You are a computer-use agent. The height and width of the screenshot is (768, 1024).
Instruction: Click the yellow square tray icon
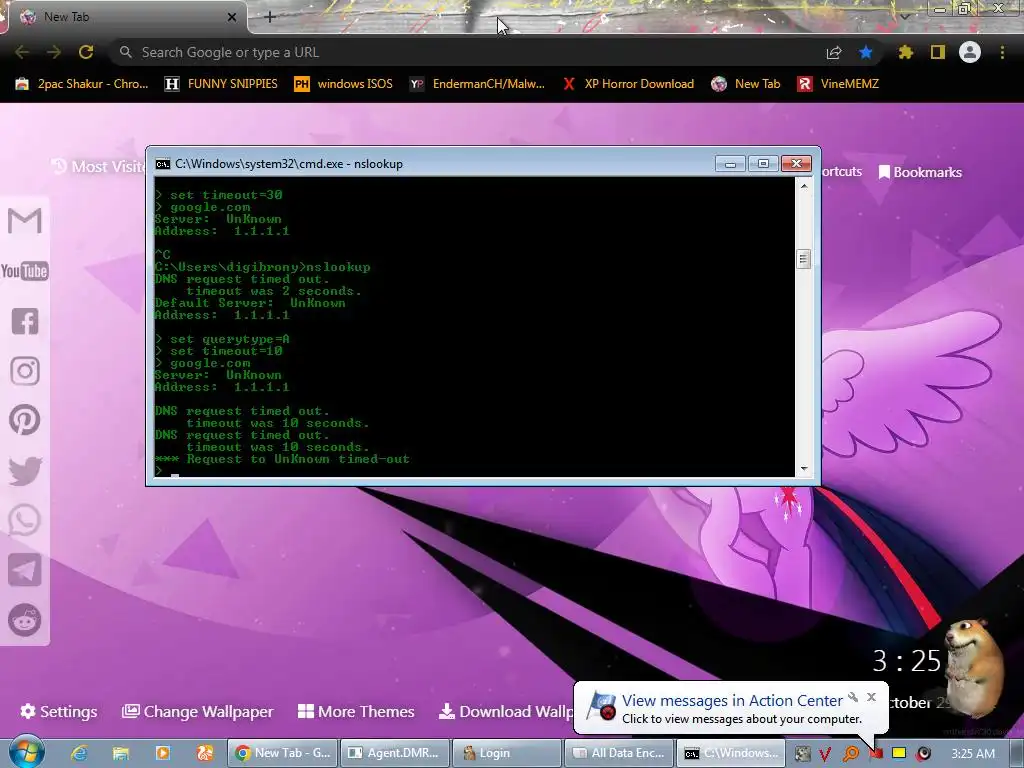coord(899,753)
